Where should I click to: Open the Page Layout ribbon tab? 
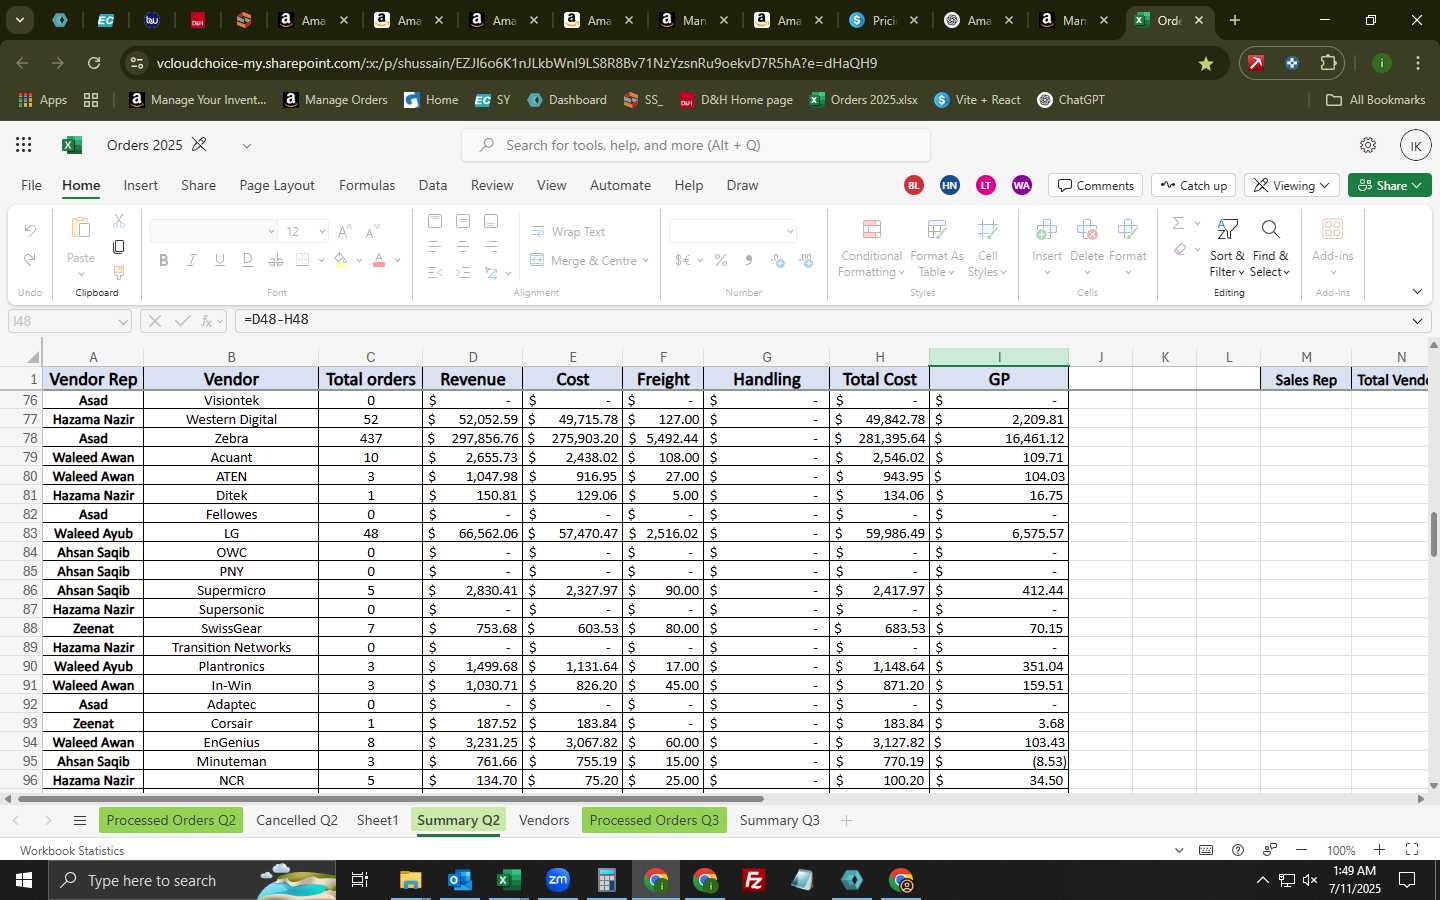[277, 185]
